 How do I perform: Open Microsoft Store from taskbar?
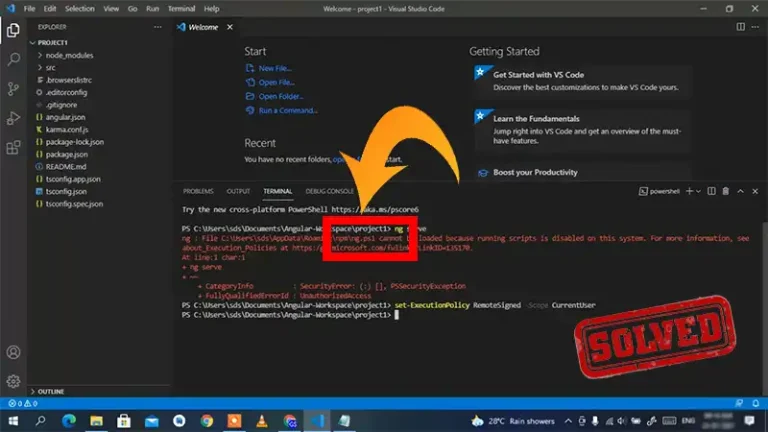[123, 421]
